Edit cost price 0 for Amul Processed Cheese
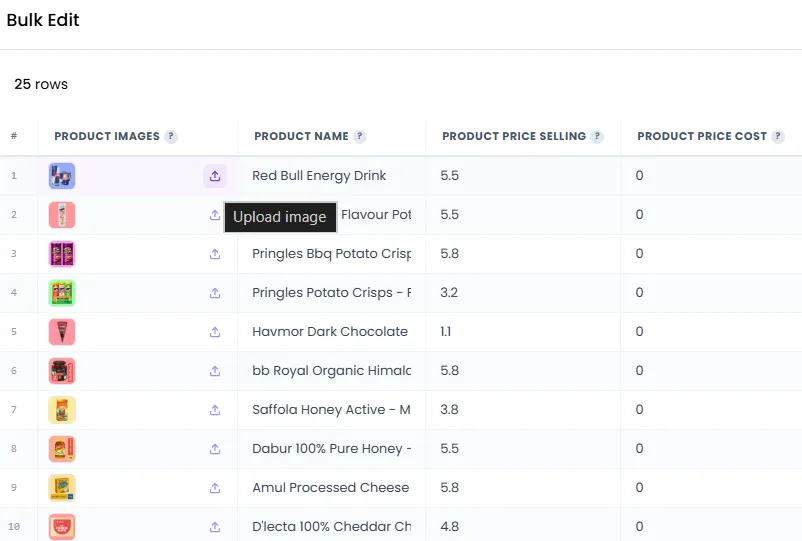 [711, 488]
